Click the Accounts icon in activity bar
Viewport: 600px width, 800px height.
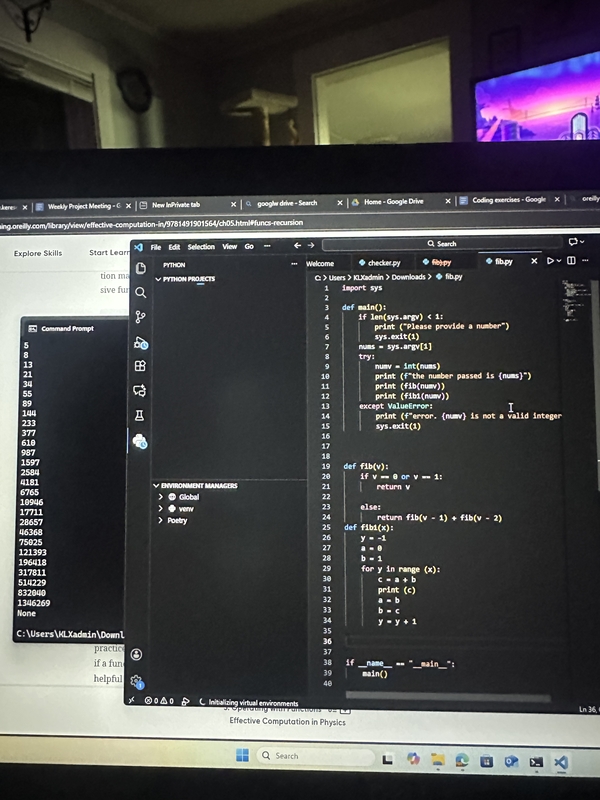(x=137, y=655)
